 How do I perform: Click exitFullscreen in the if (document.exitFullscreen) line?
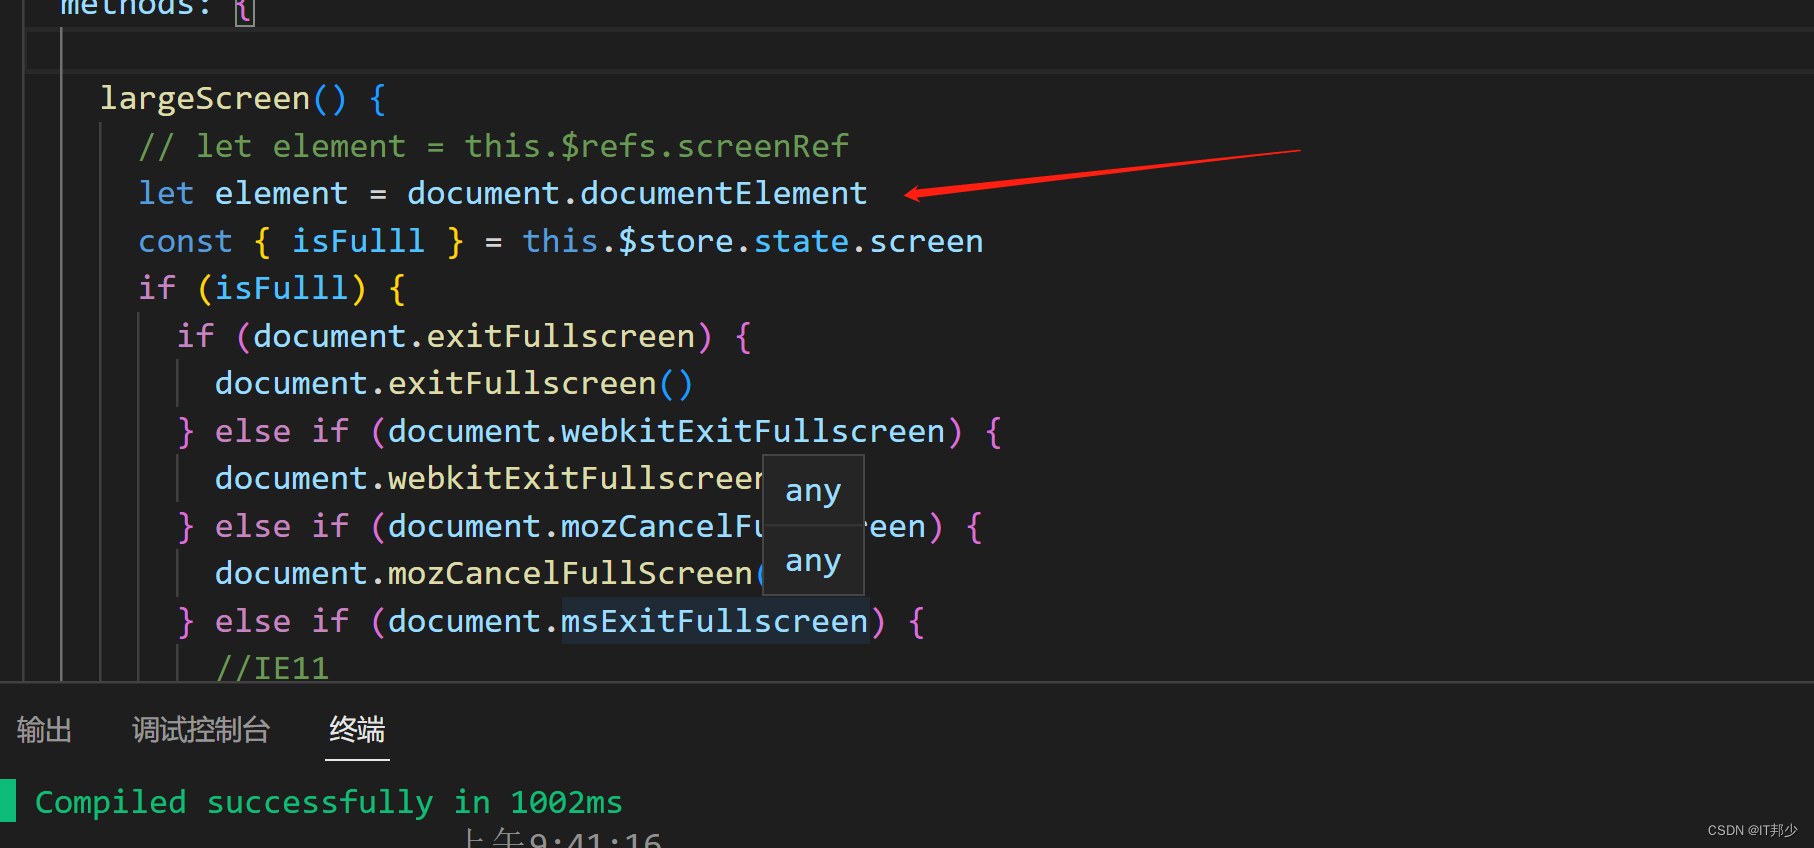561,336
